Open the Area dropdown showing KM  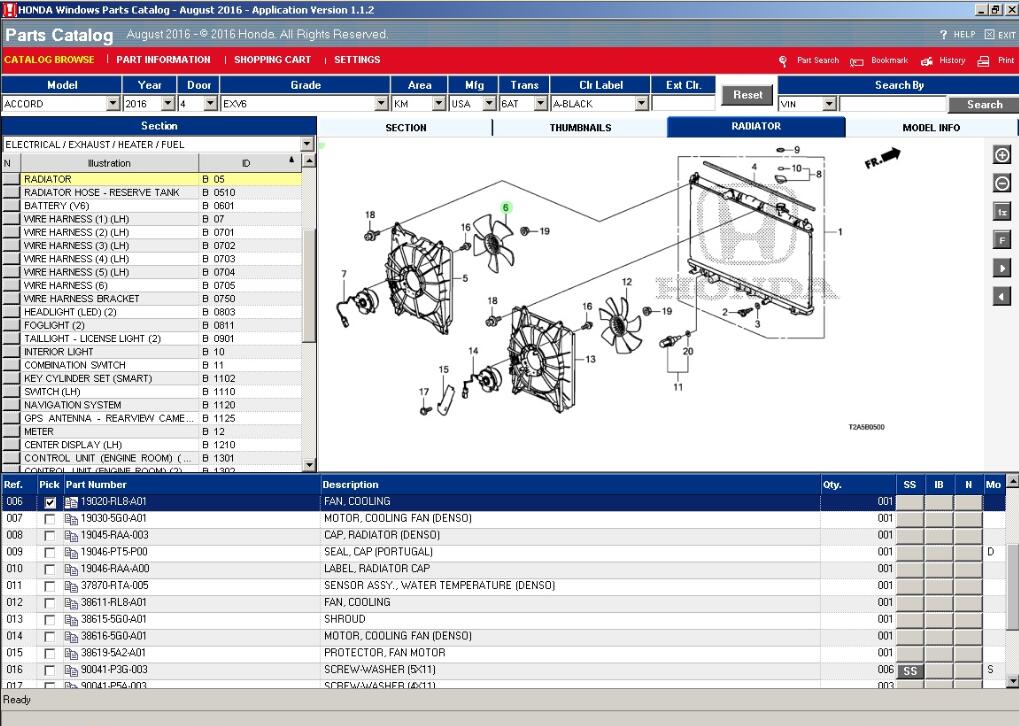(x=439, y=104)
